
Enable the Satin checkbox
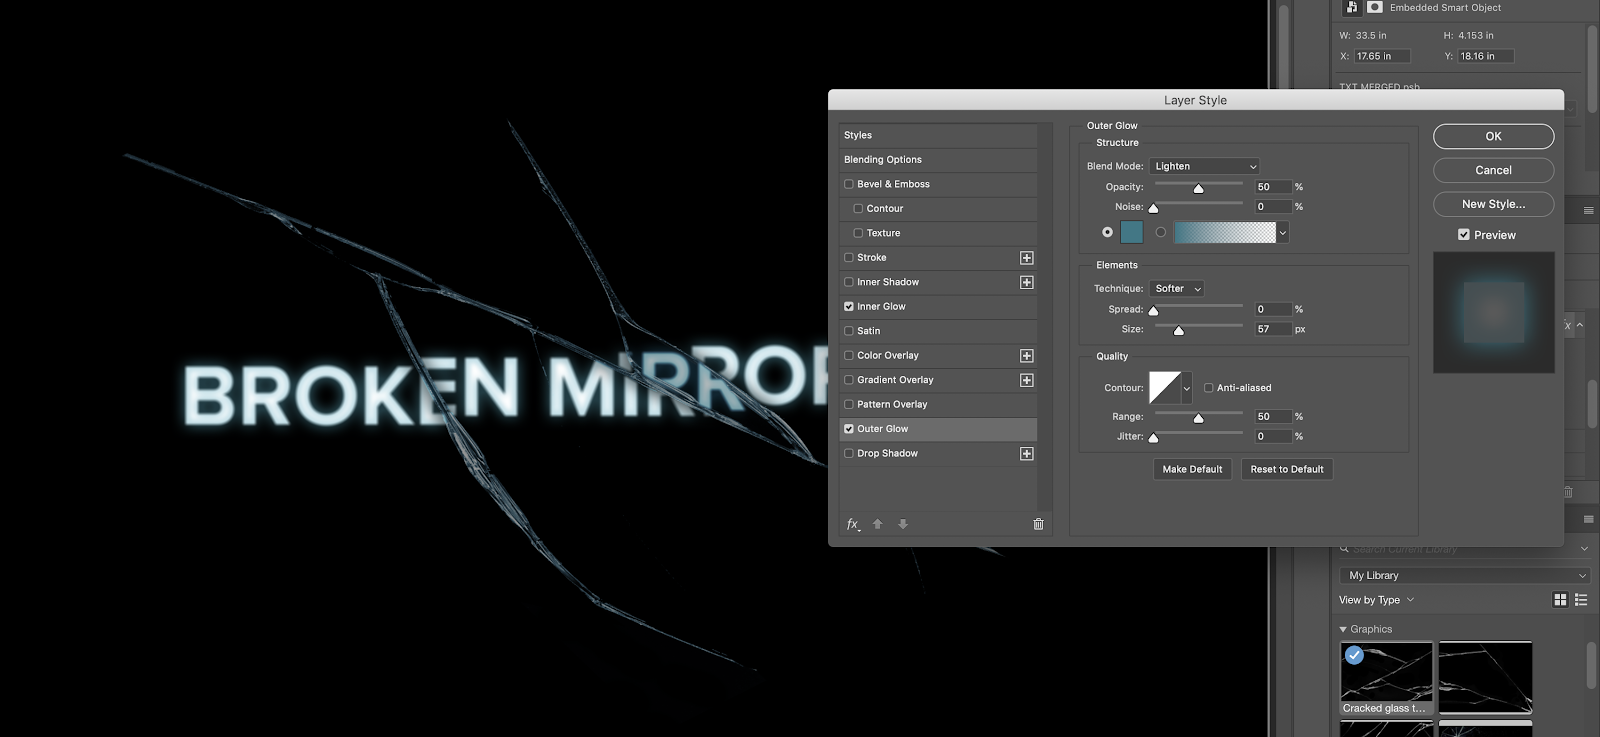point(849,331)
